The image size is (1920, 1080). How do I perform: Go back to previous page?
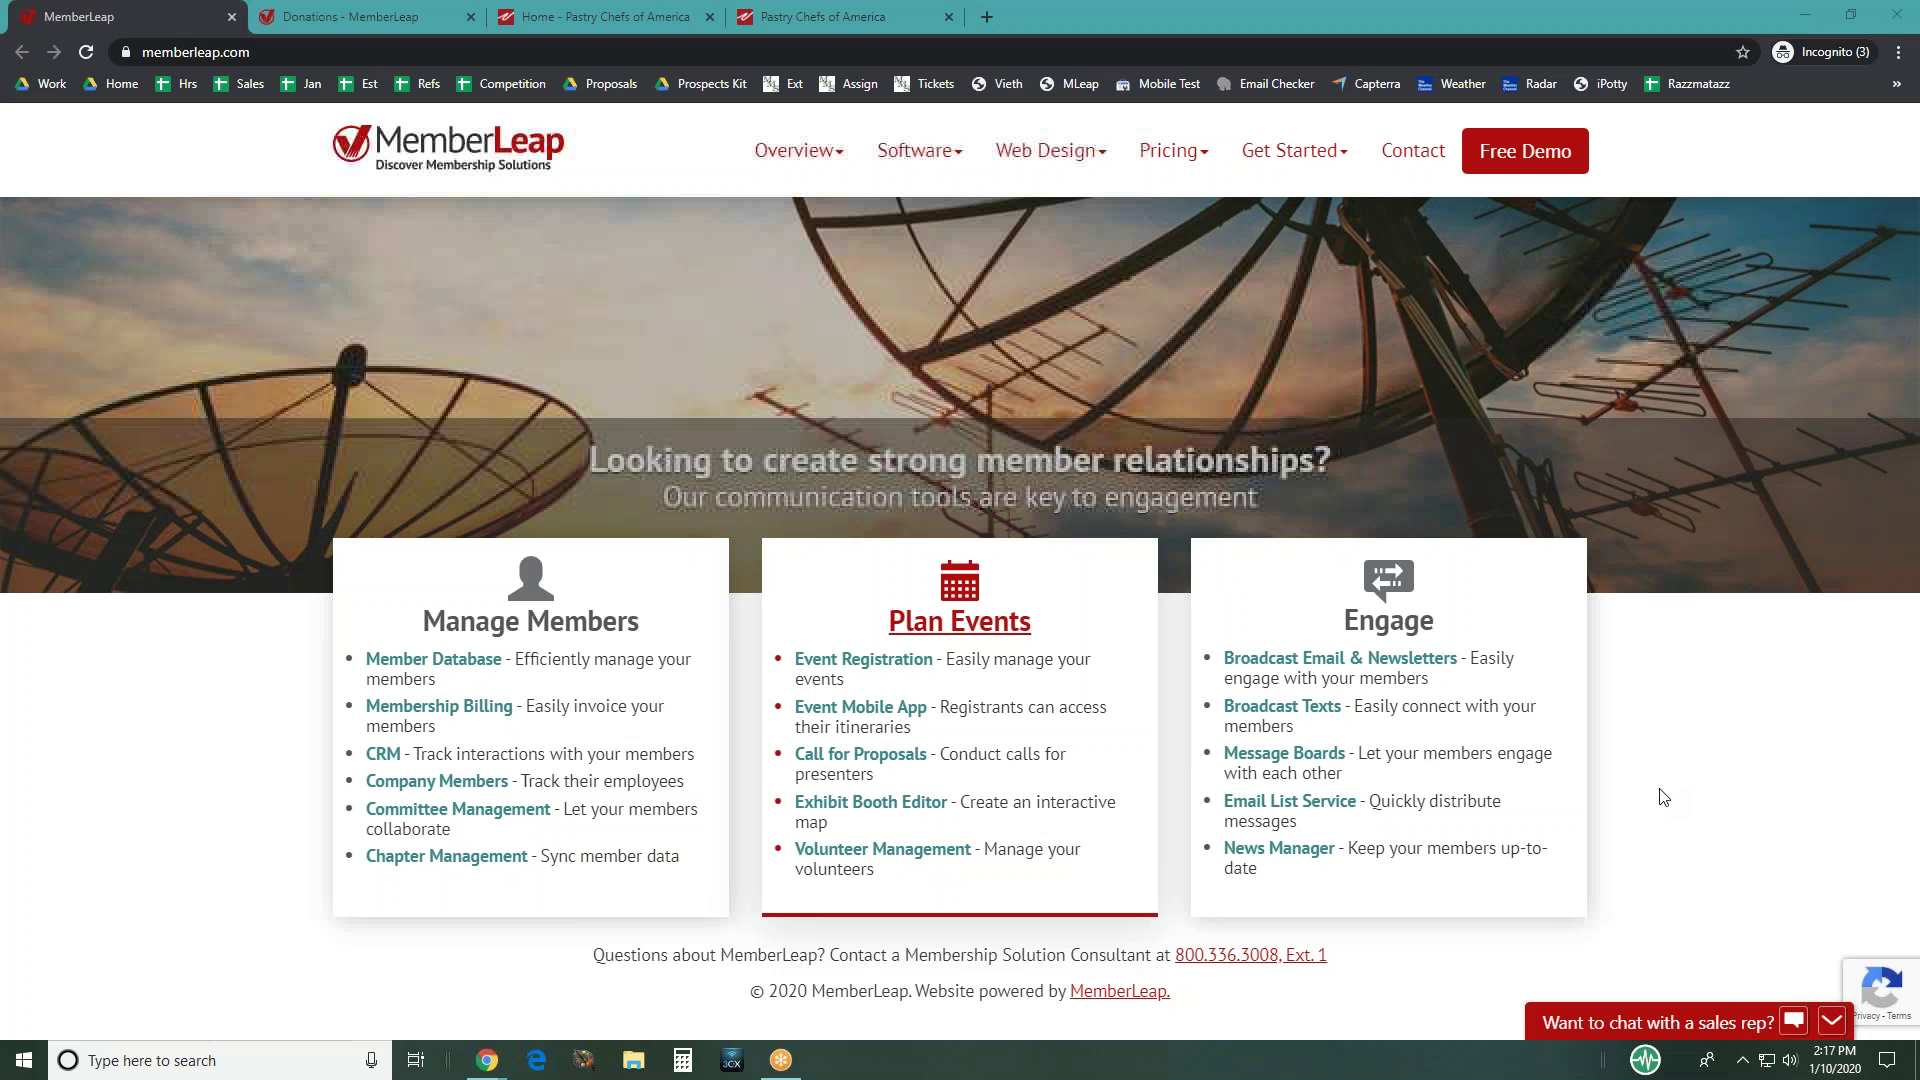point(22,52)
